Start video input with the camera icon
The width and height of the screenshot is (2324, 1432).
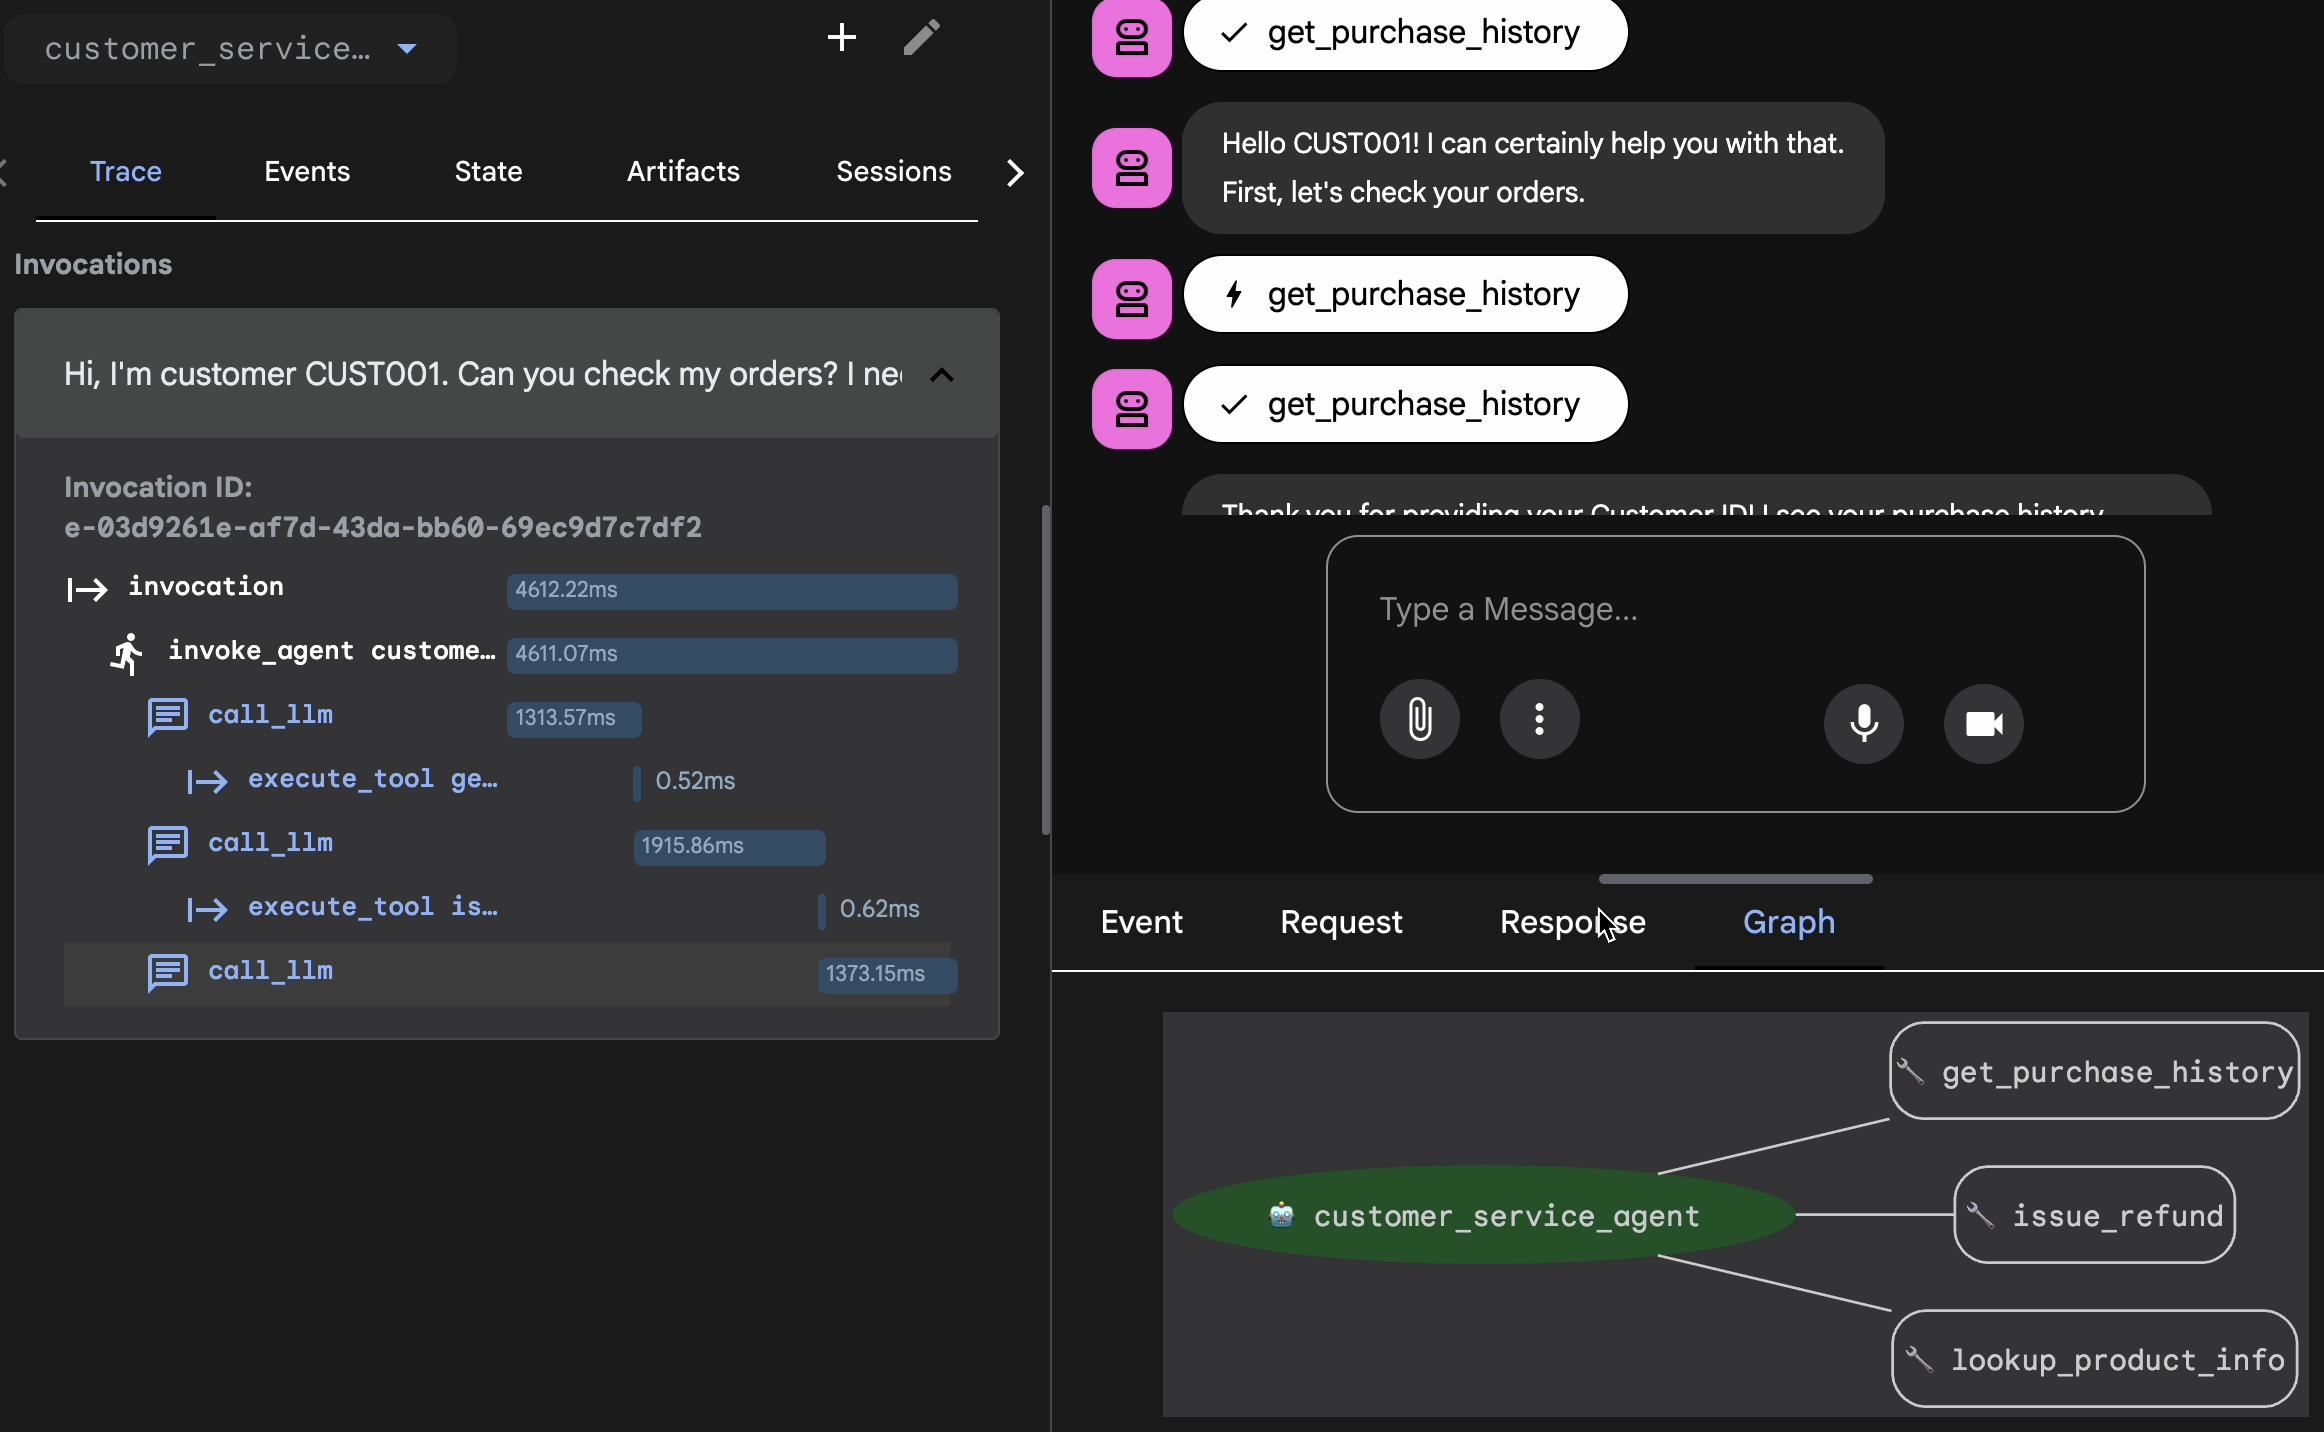(x=1984, y=723)
